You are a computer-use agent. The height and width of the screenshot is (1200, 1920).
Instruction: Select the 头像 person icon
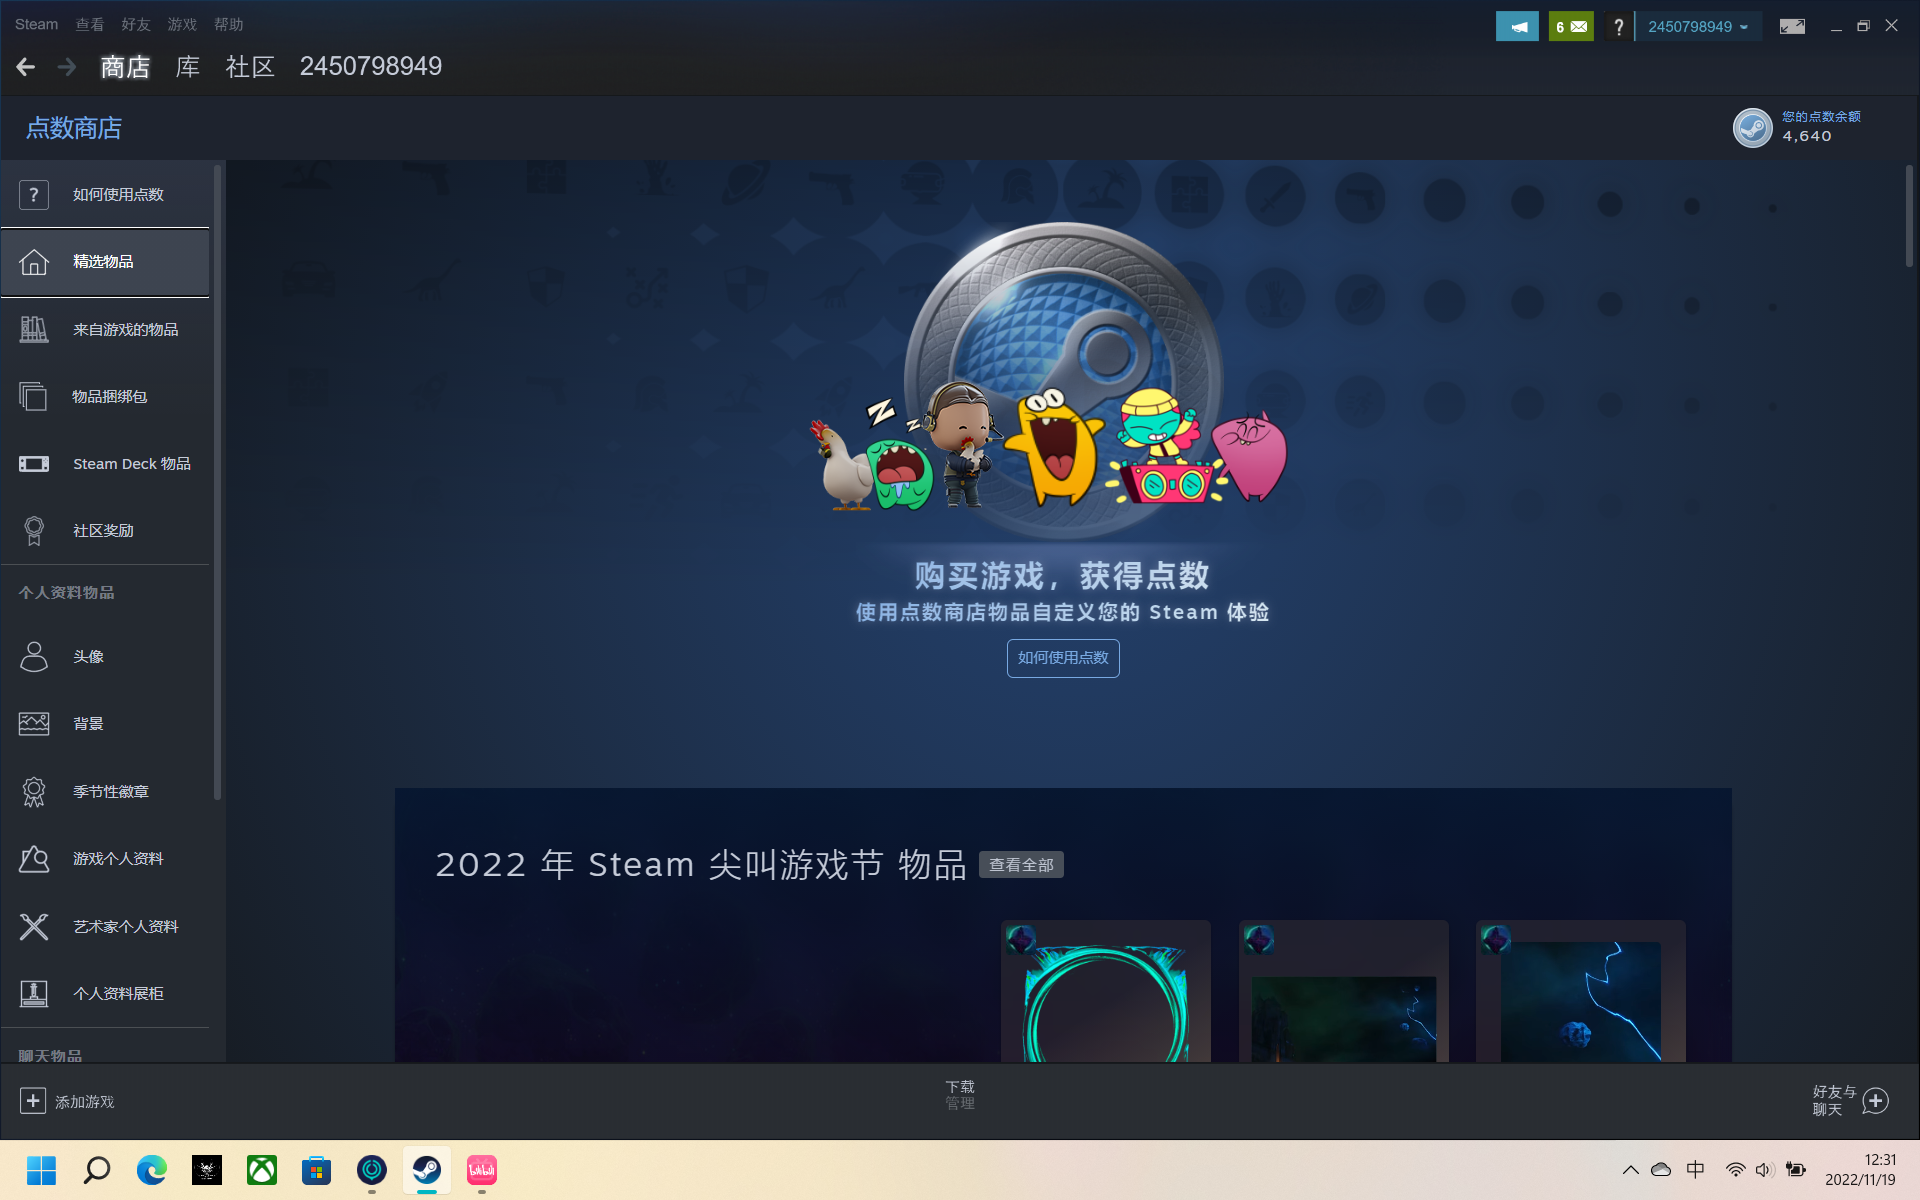coord(33,657)
